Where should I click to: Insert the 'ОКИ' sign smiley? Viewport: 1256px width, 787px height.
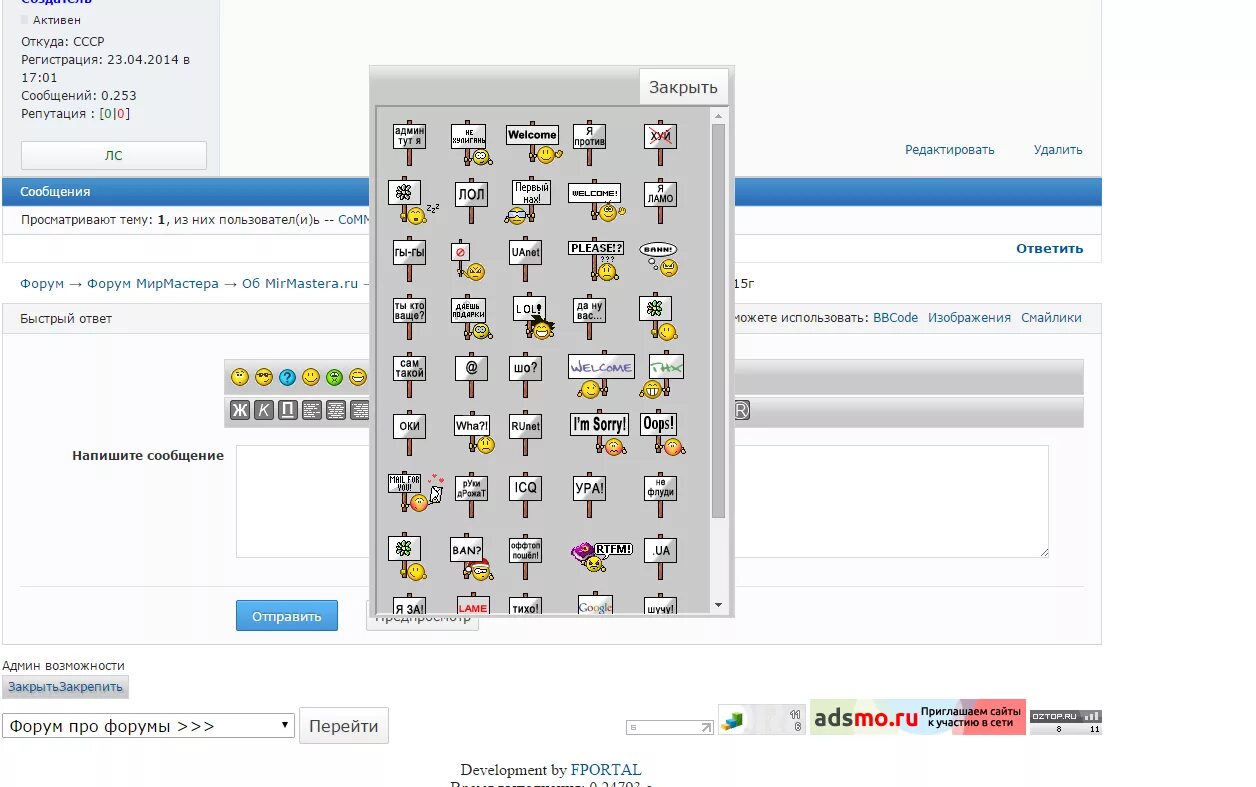(x=409, y=433)
